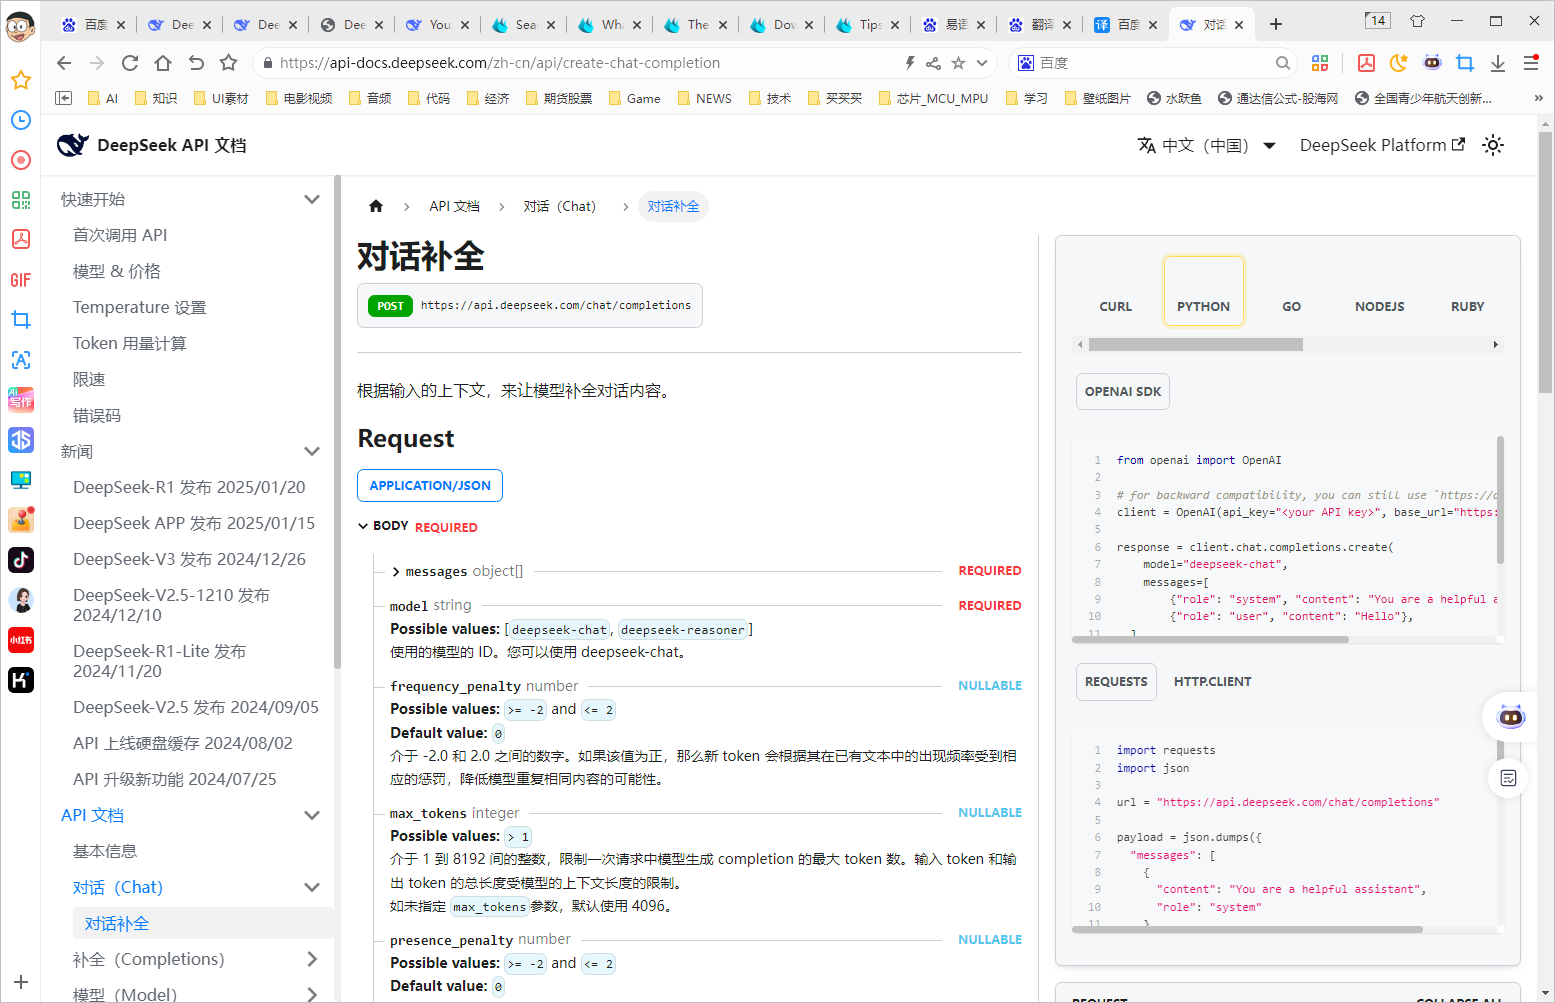Open the browser main menu
The width and height of the screenshot is (1555, 1003).
(1531, 63)
